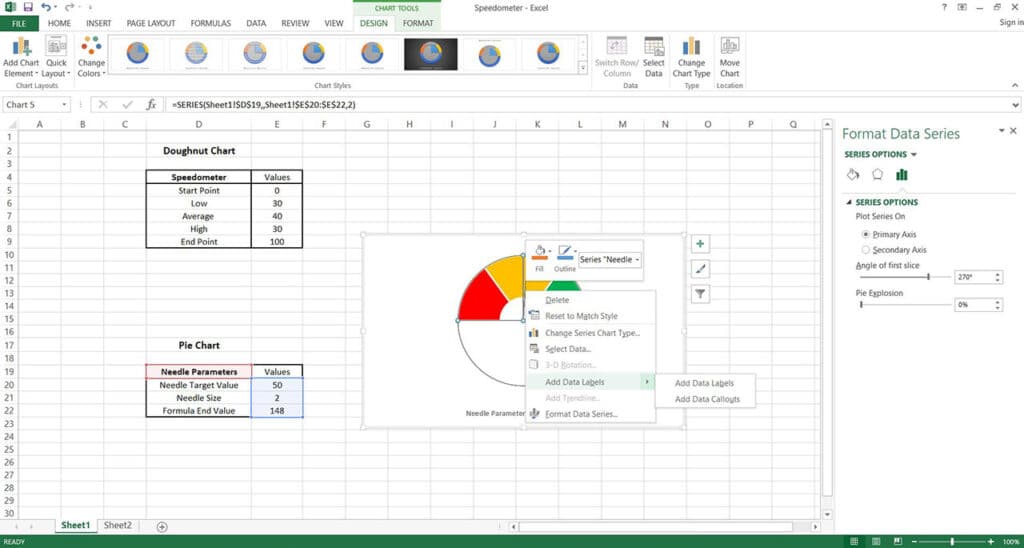The height and width of the screenshot is (548, 1024).
Task: Open Add Chart Element menu
Action: [x=22, y=57]
